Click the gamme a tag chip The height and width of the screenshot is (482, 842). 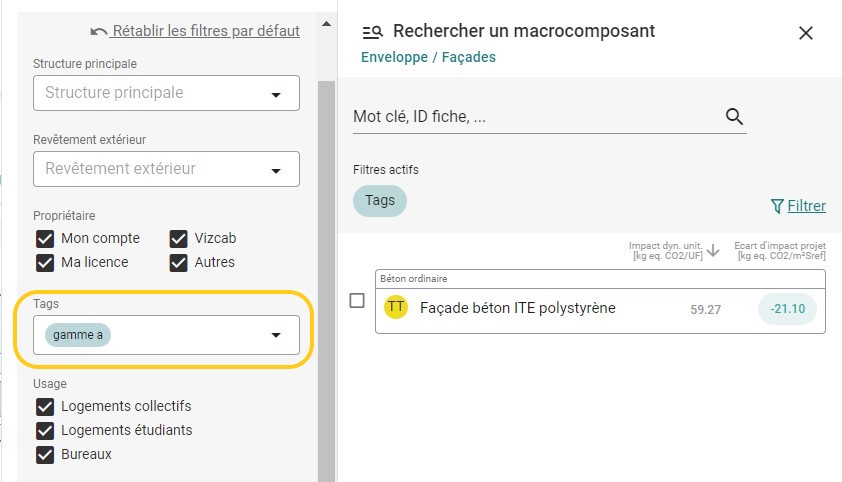(78, 335)
